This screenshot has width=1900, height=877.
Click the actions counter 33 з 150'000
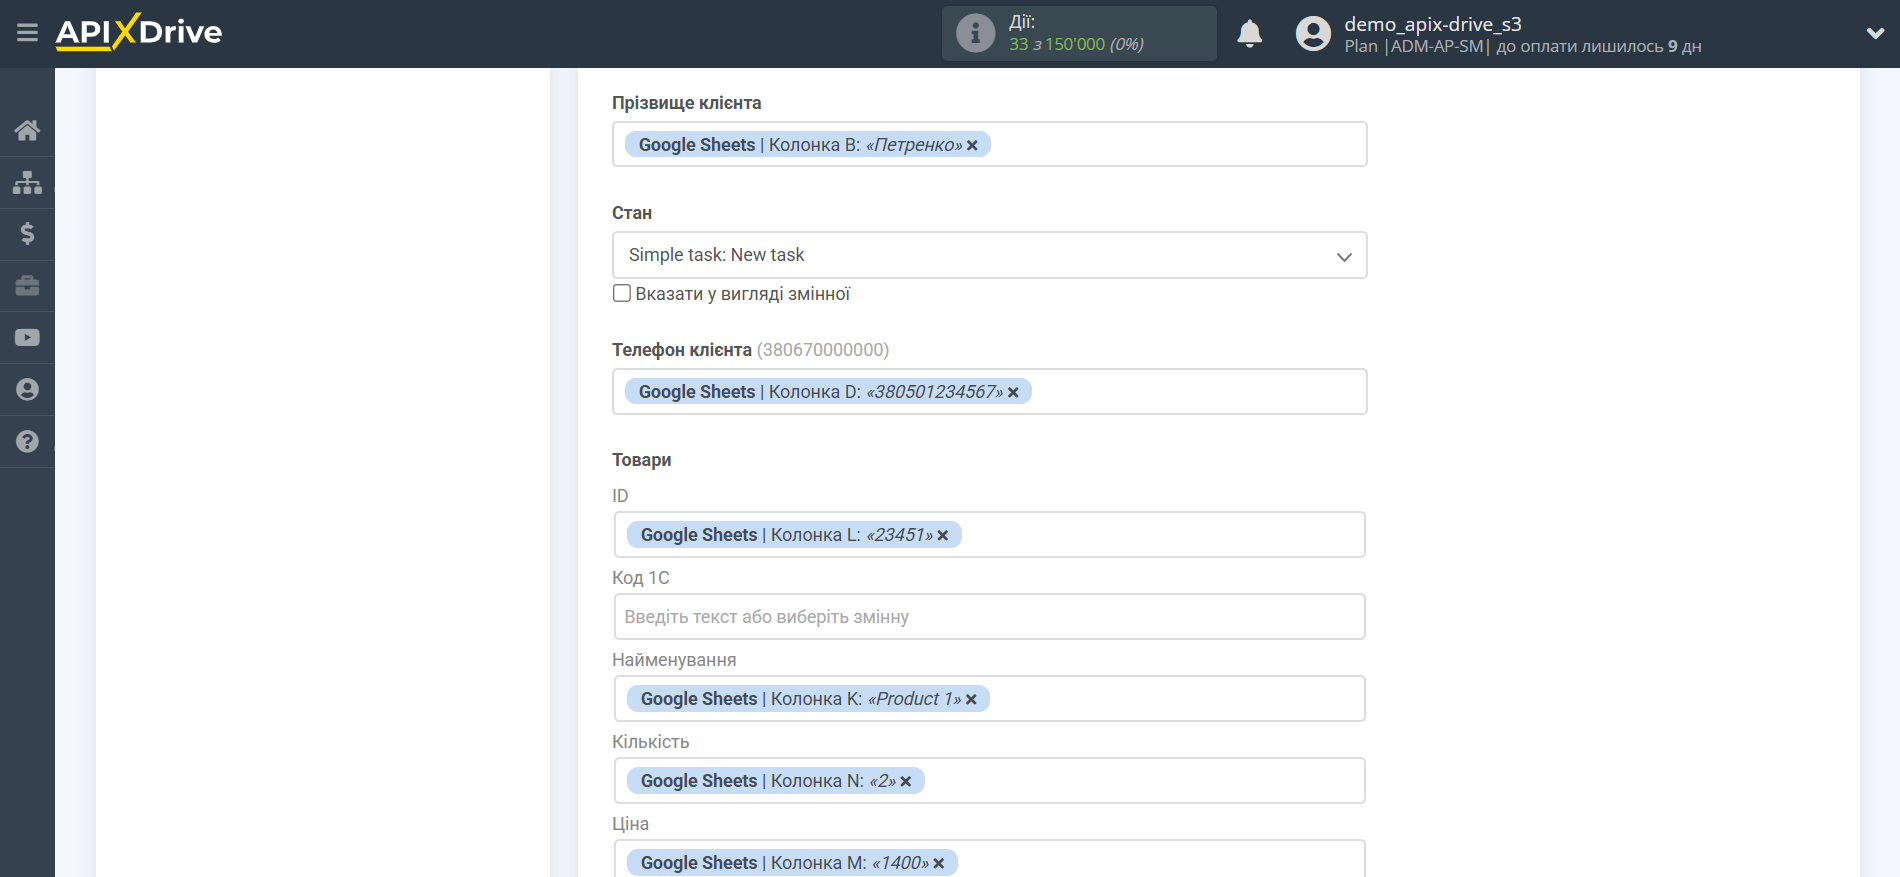click(x=1076, y=44)
